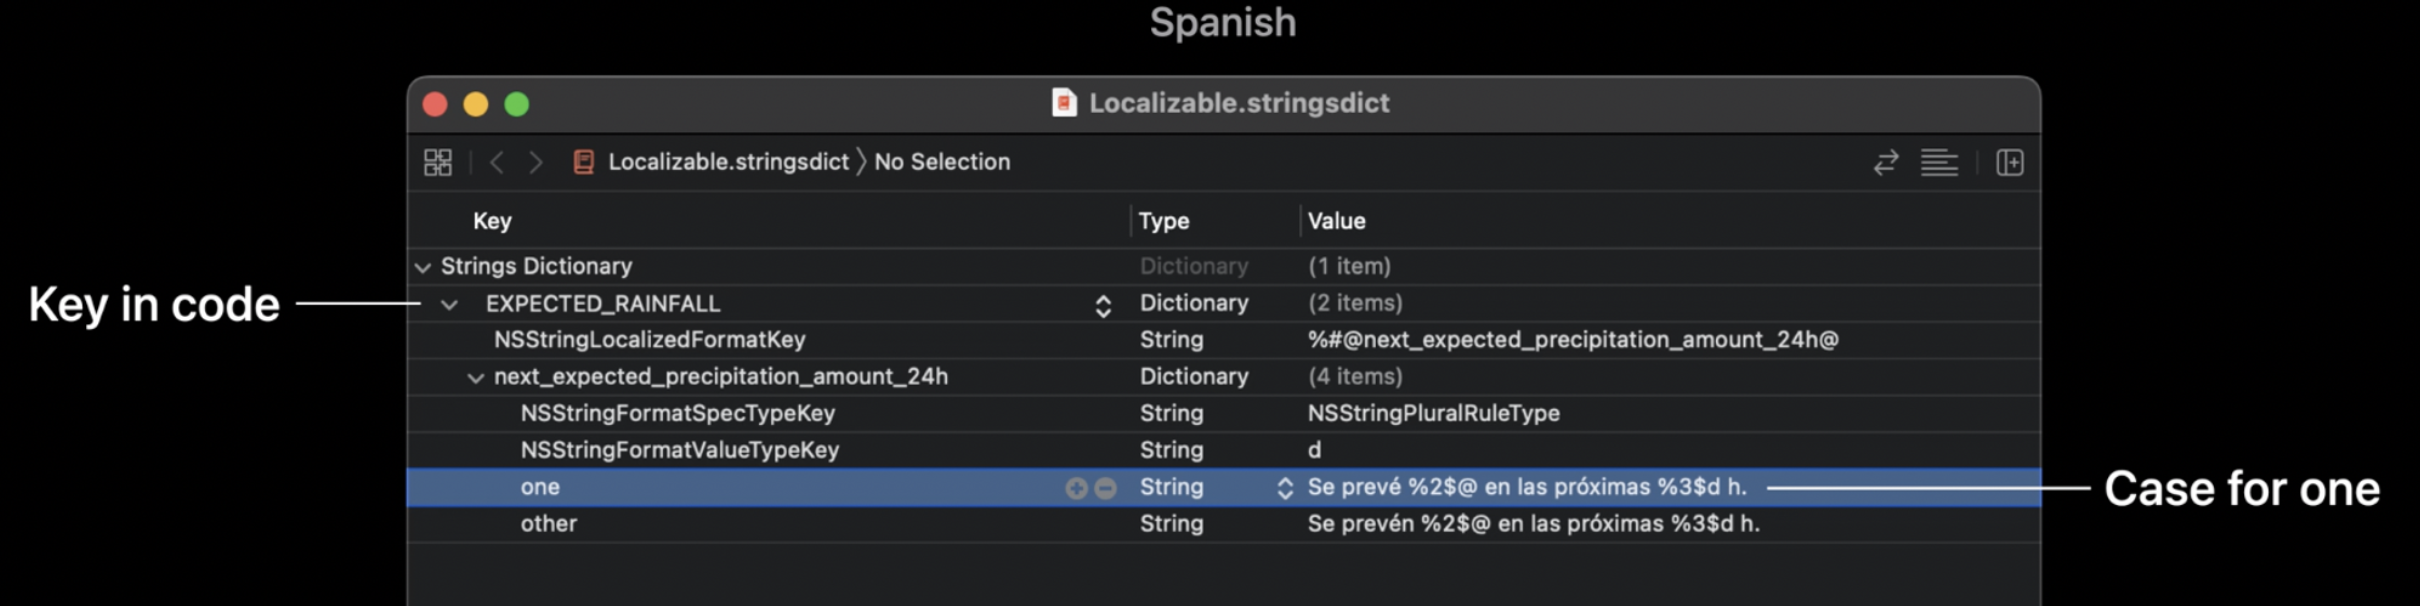Collapse the Strings Dictionary root row

pos(423,267)
